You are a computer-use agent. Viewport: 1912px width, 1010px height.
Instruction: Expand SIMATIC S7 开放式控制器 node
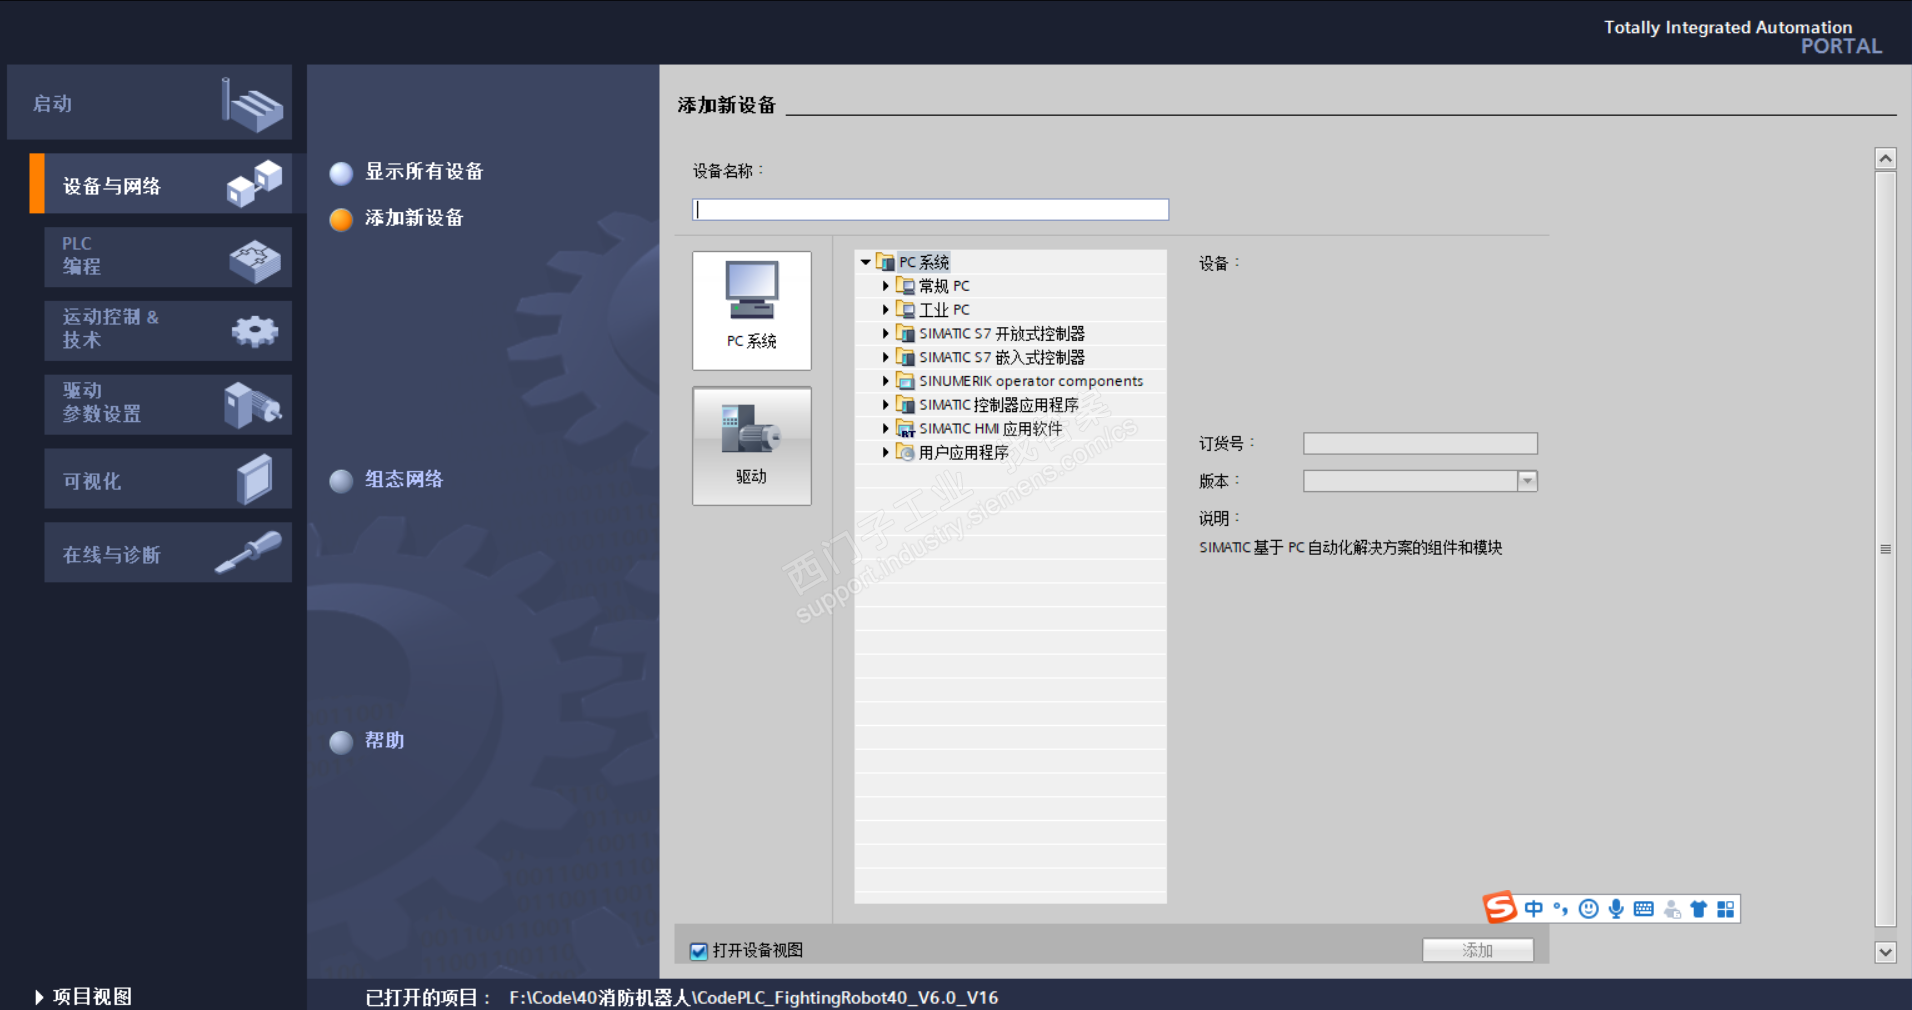[886, 334]
